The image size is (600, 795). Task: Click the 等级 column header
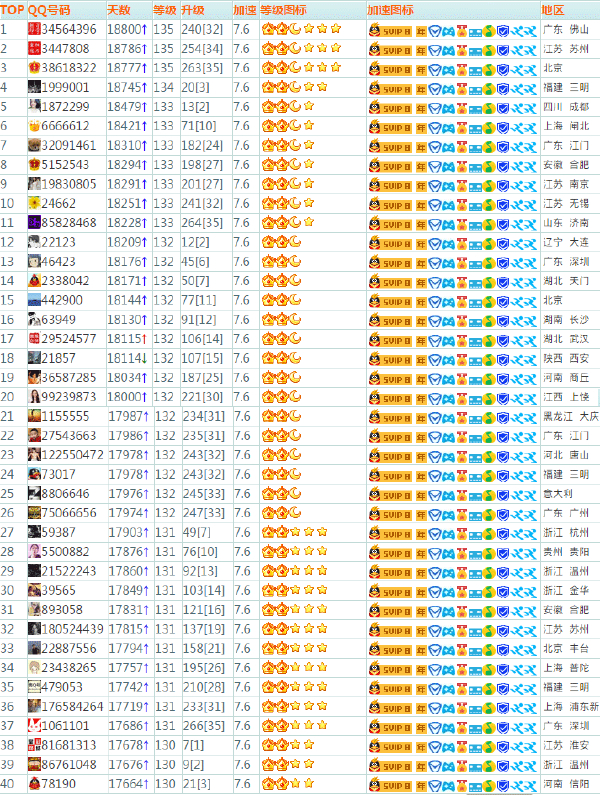pyautogui.click(x=164, y=9)
